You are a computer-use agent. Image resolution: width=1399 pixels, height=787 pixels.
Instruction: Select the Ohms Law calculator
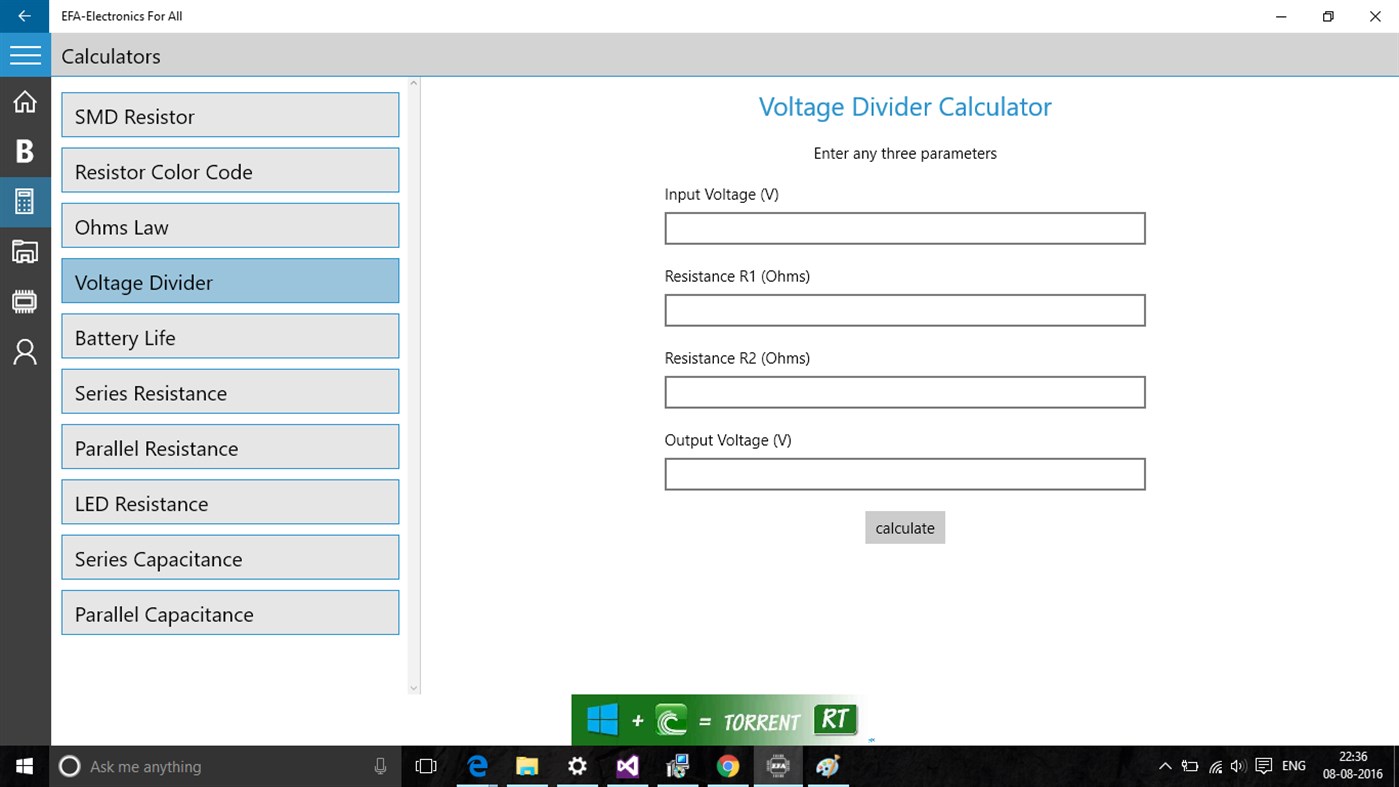(230, 226)
